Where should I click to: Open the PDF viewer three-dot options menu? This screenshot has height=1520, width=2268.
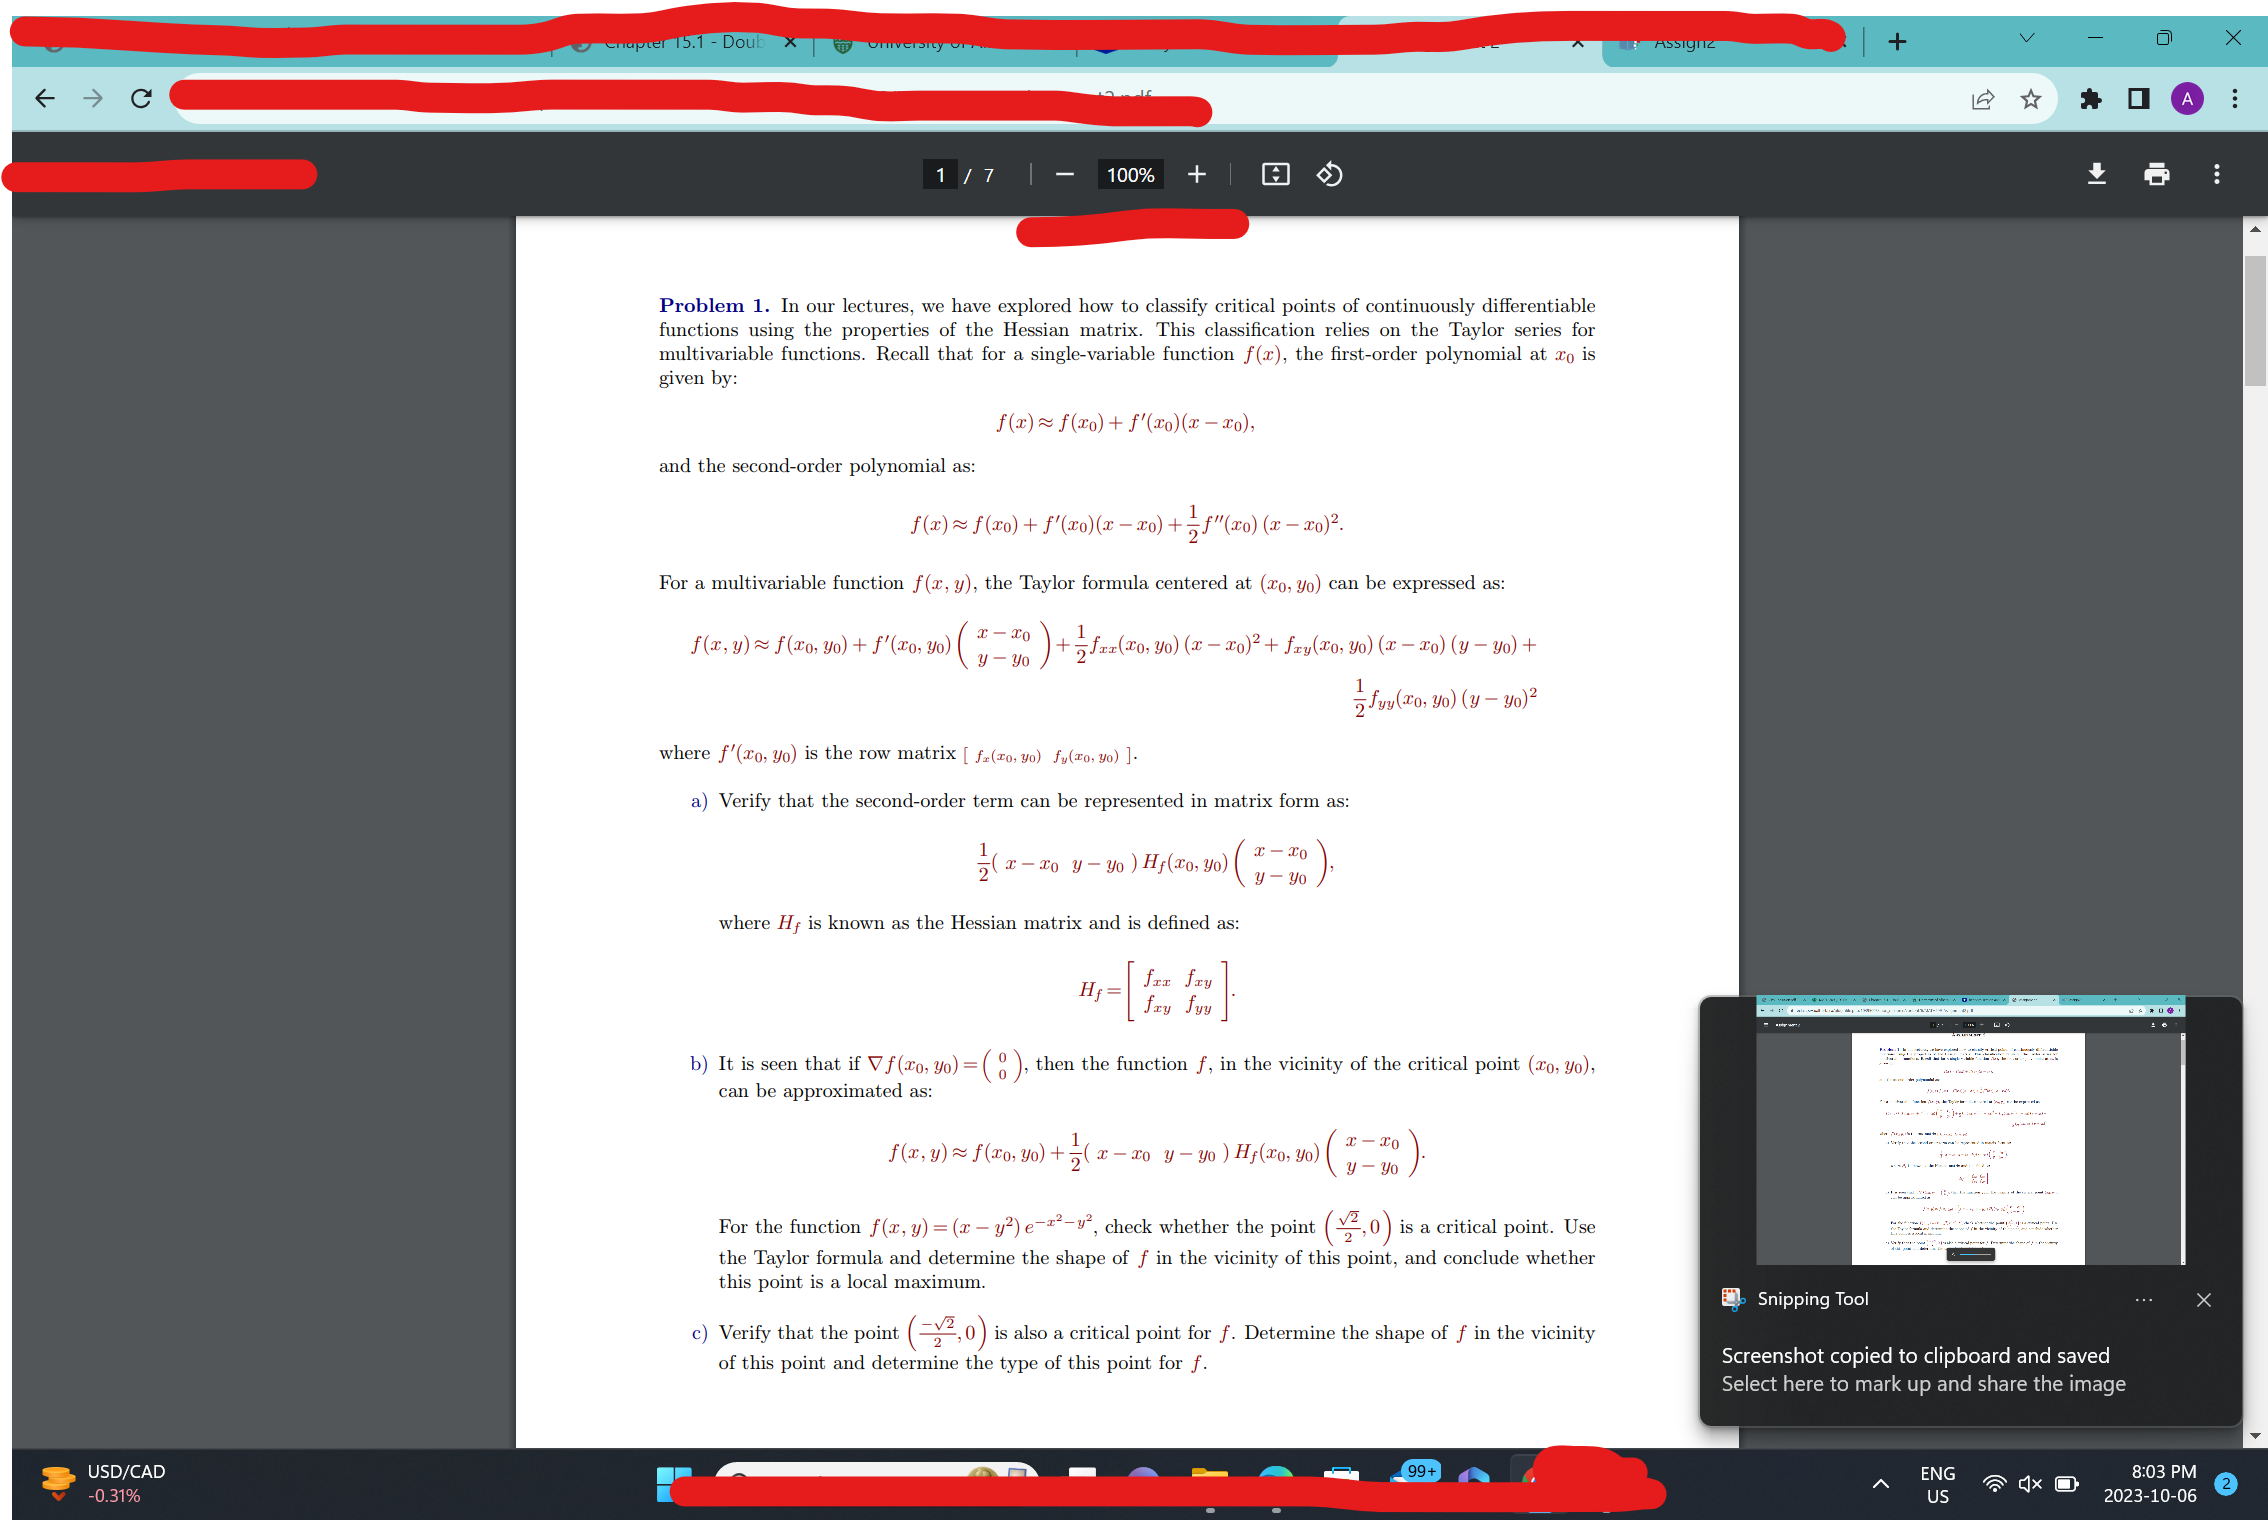[2216, 174]
